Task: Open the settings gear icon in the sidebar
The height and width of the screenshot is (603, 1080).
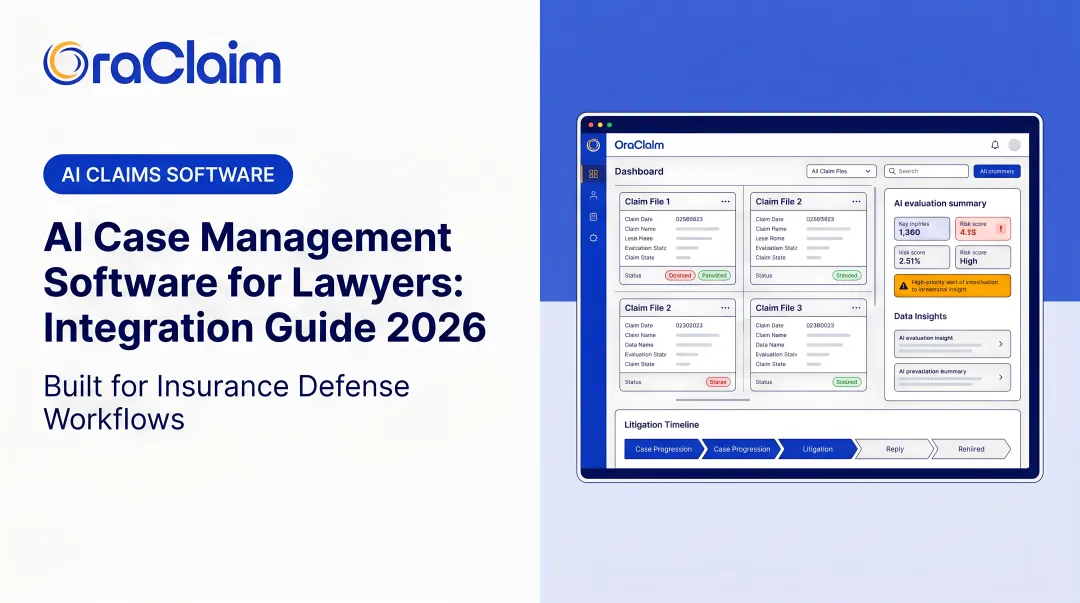Action: (x=593, y=238)
